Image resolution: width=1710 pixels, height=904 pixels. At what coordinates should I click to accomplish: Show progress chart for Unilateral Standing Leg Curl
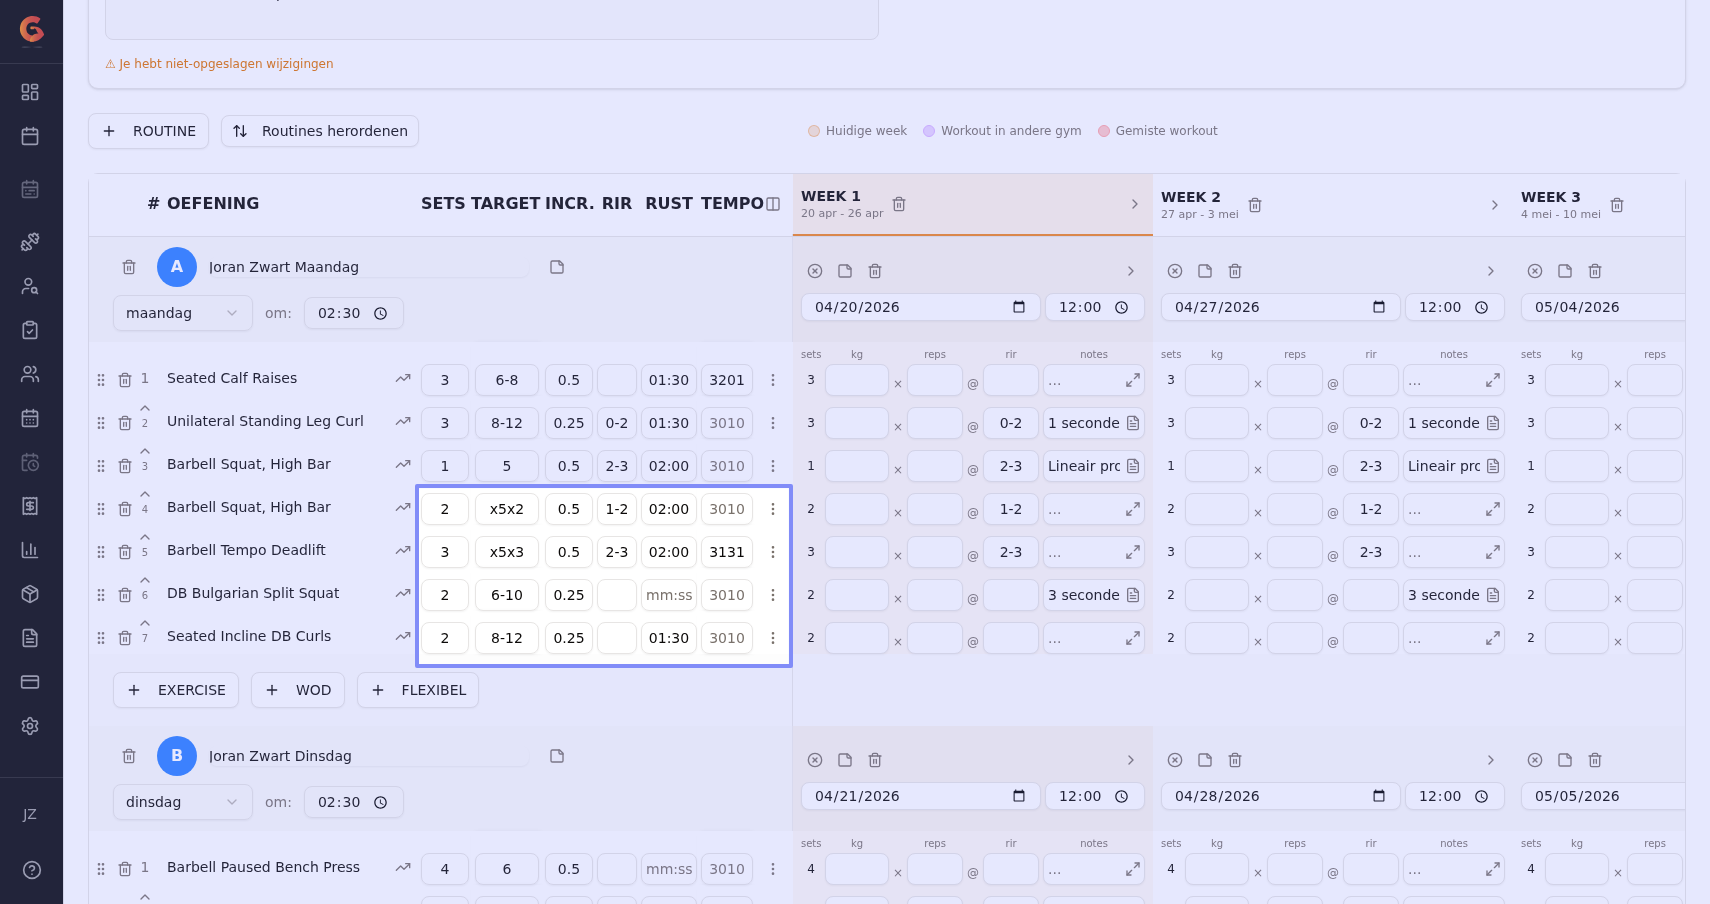click(x=403, y=422)
